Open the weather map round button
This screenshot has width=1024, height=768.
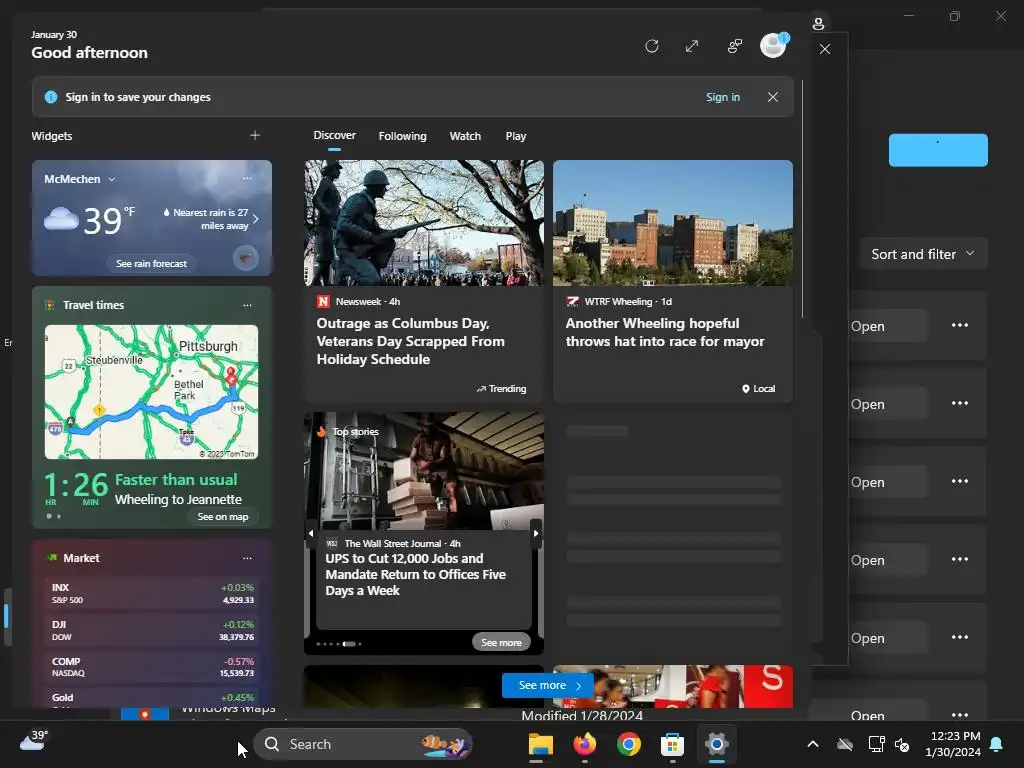[x=246, y=258]
